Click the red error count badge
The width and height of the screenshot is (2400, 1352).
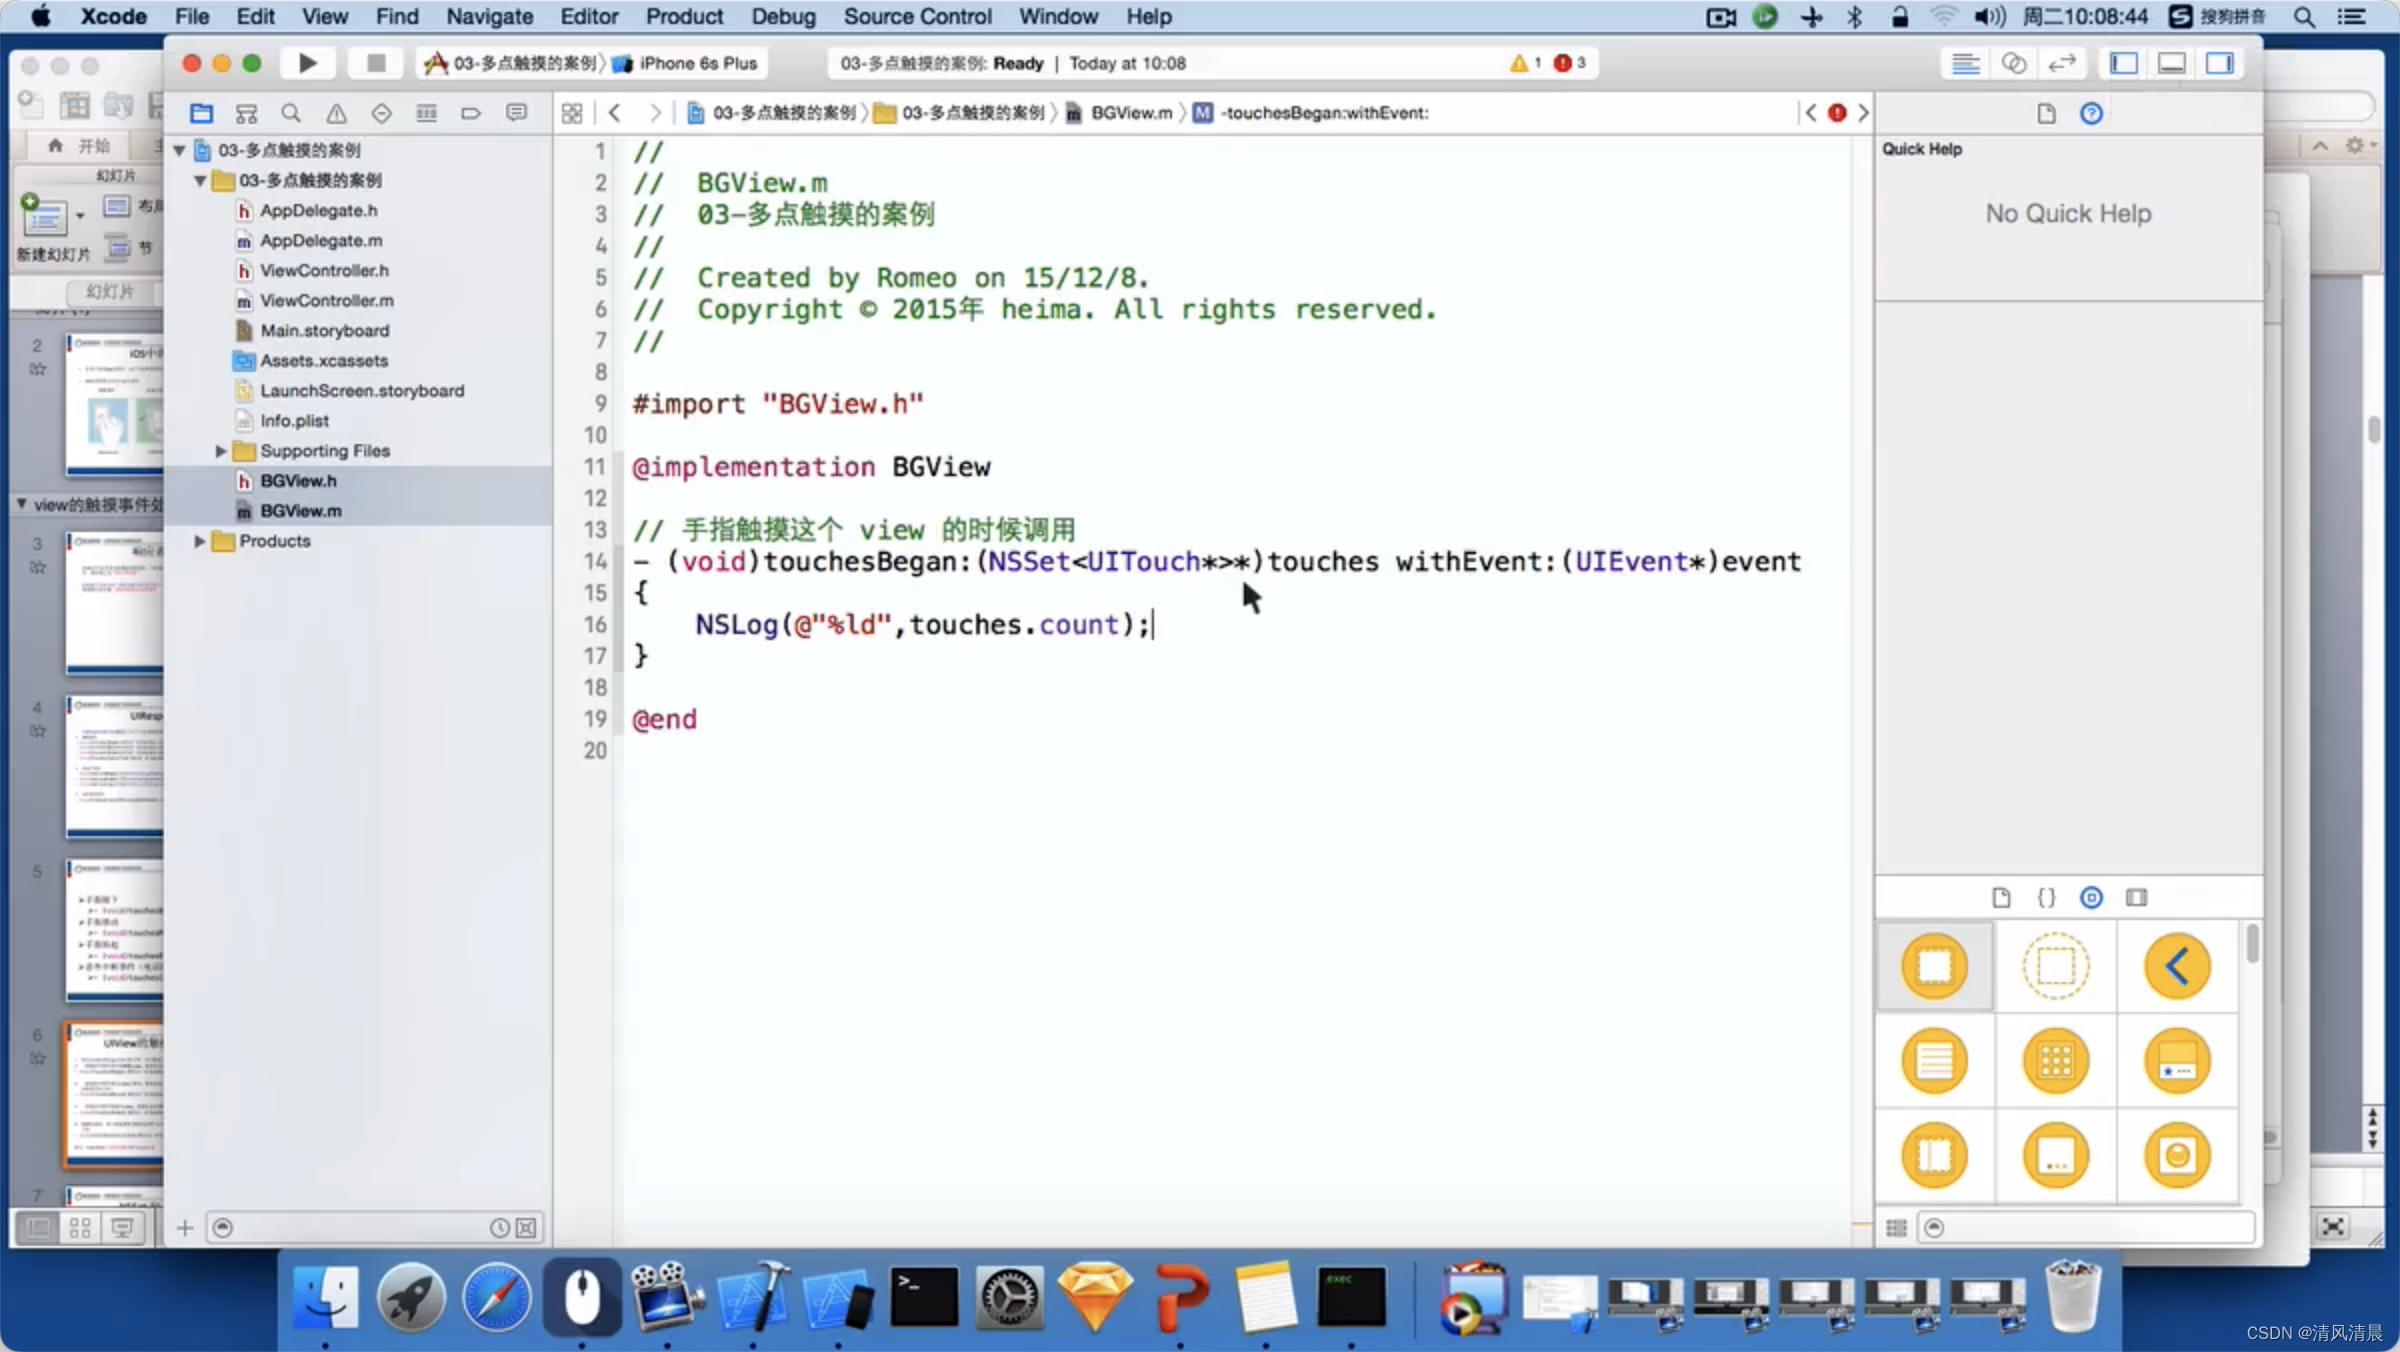(1568, 63)
